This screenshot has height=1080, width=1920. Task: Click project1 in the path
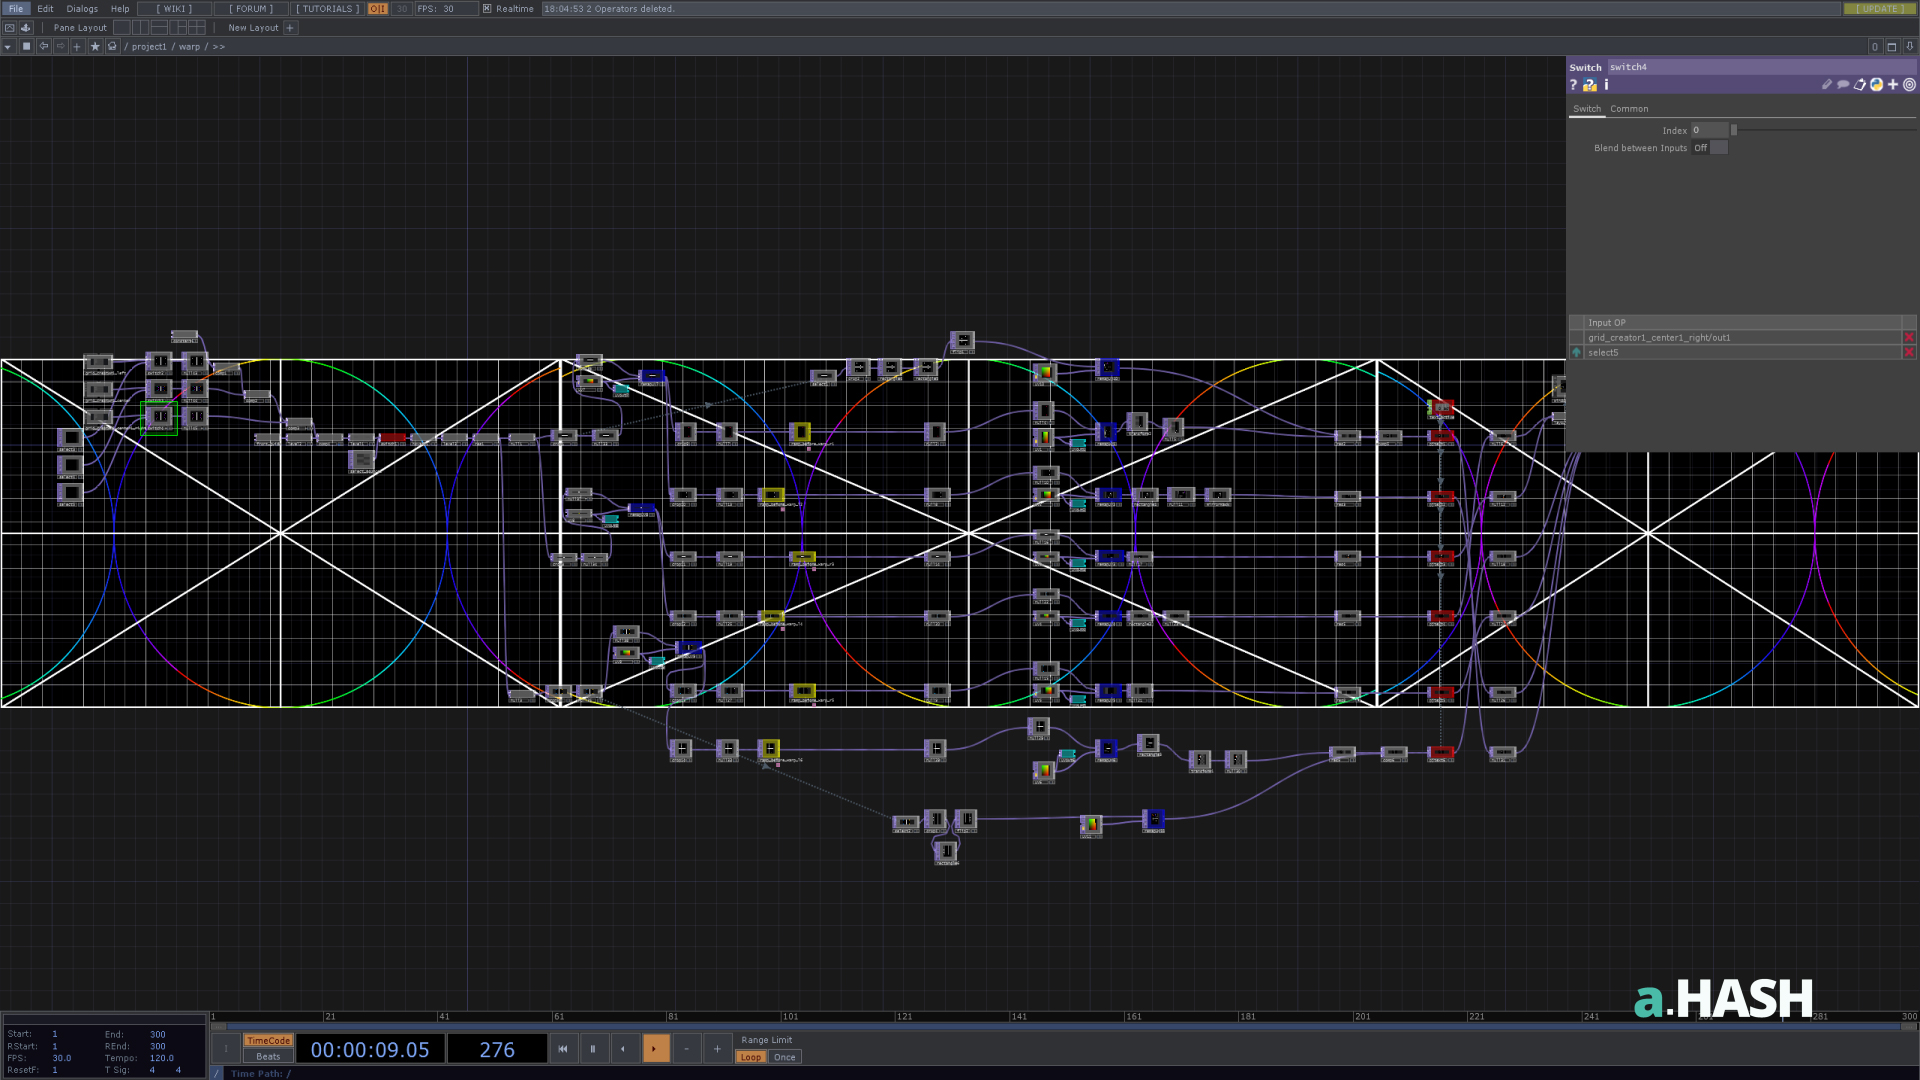[149, 47]
